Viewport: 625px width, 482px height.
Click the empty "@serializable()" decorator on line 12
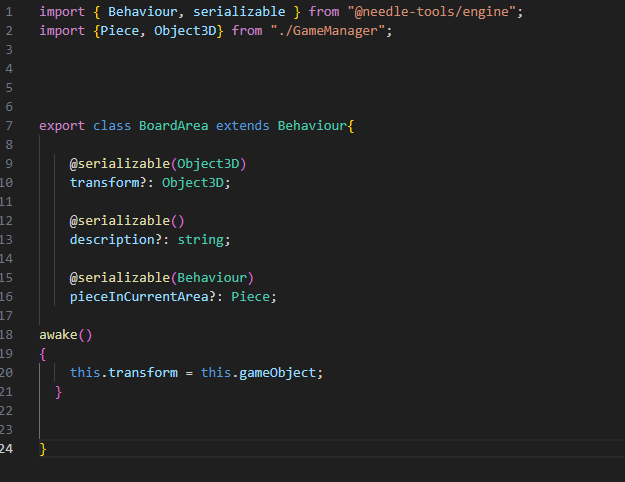click(127, 221)
